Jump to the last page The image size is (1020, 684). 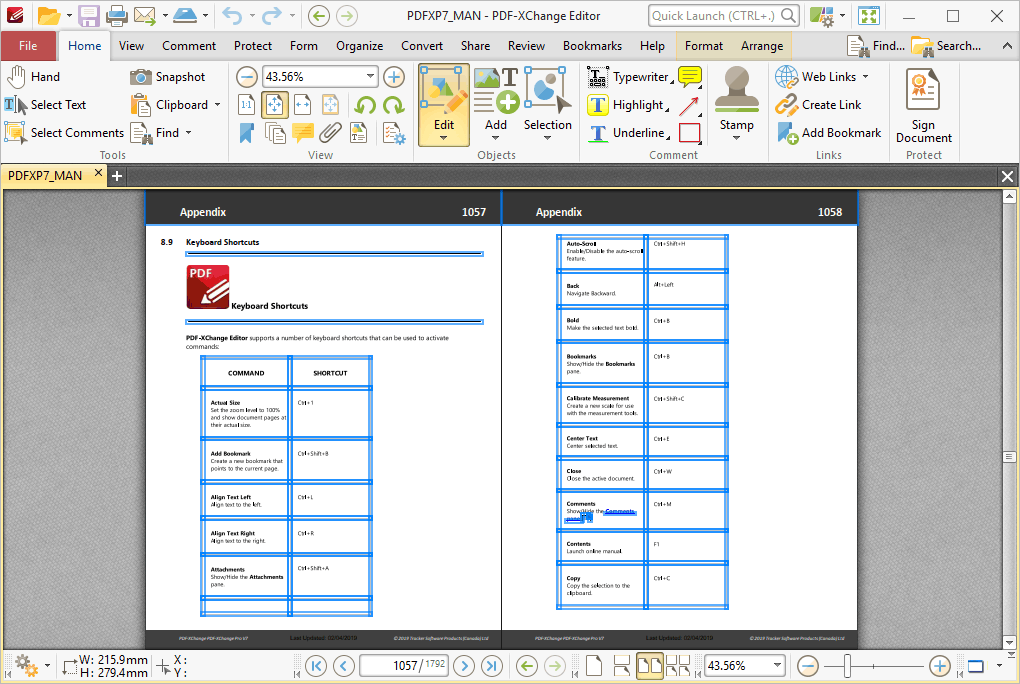point(492,666)
